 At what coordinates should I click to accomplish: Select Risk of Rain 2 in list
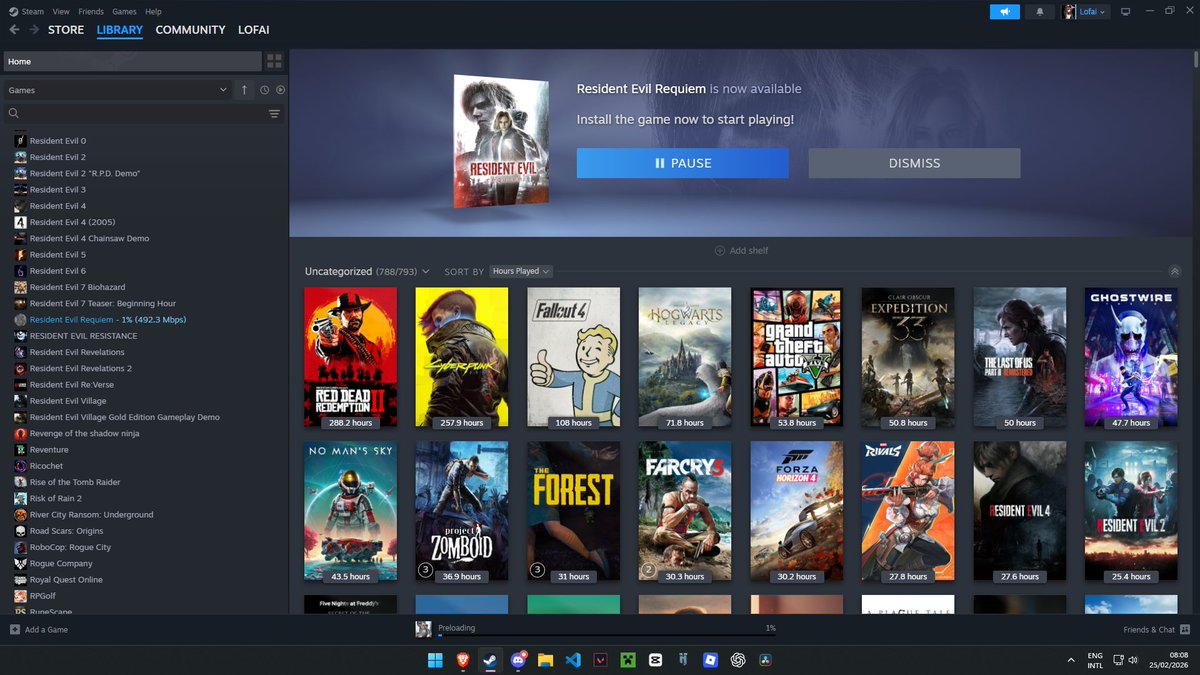click(144, 498)
